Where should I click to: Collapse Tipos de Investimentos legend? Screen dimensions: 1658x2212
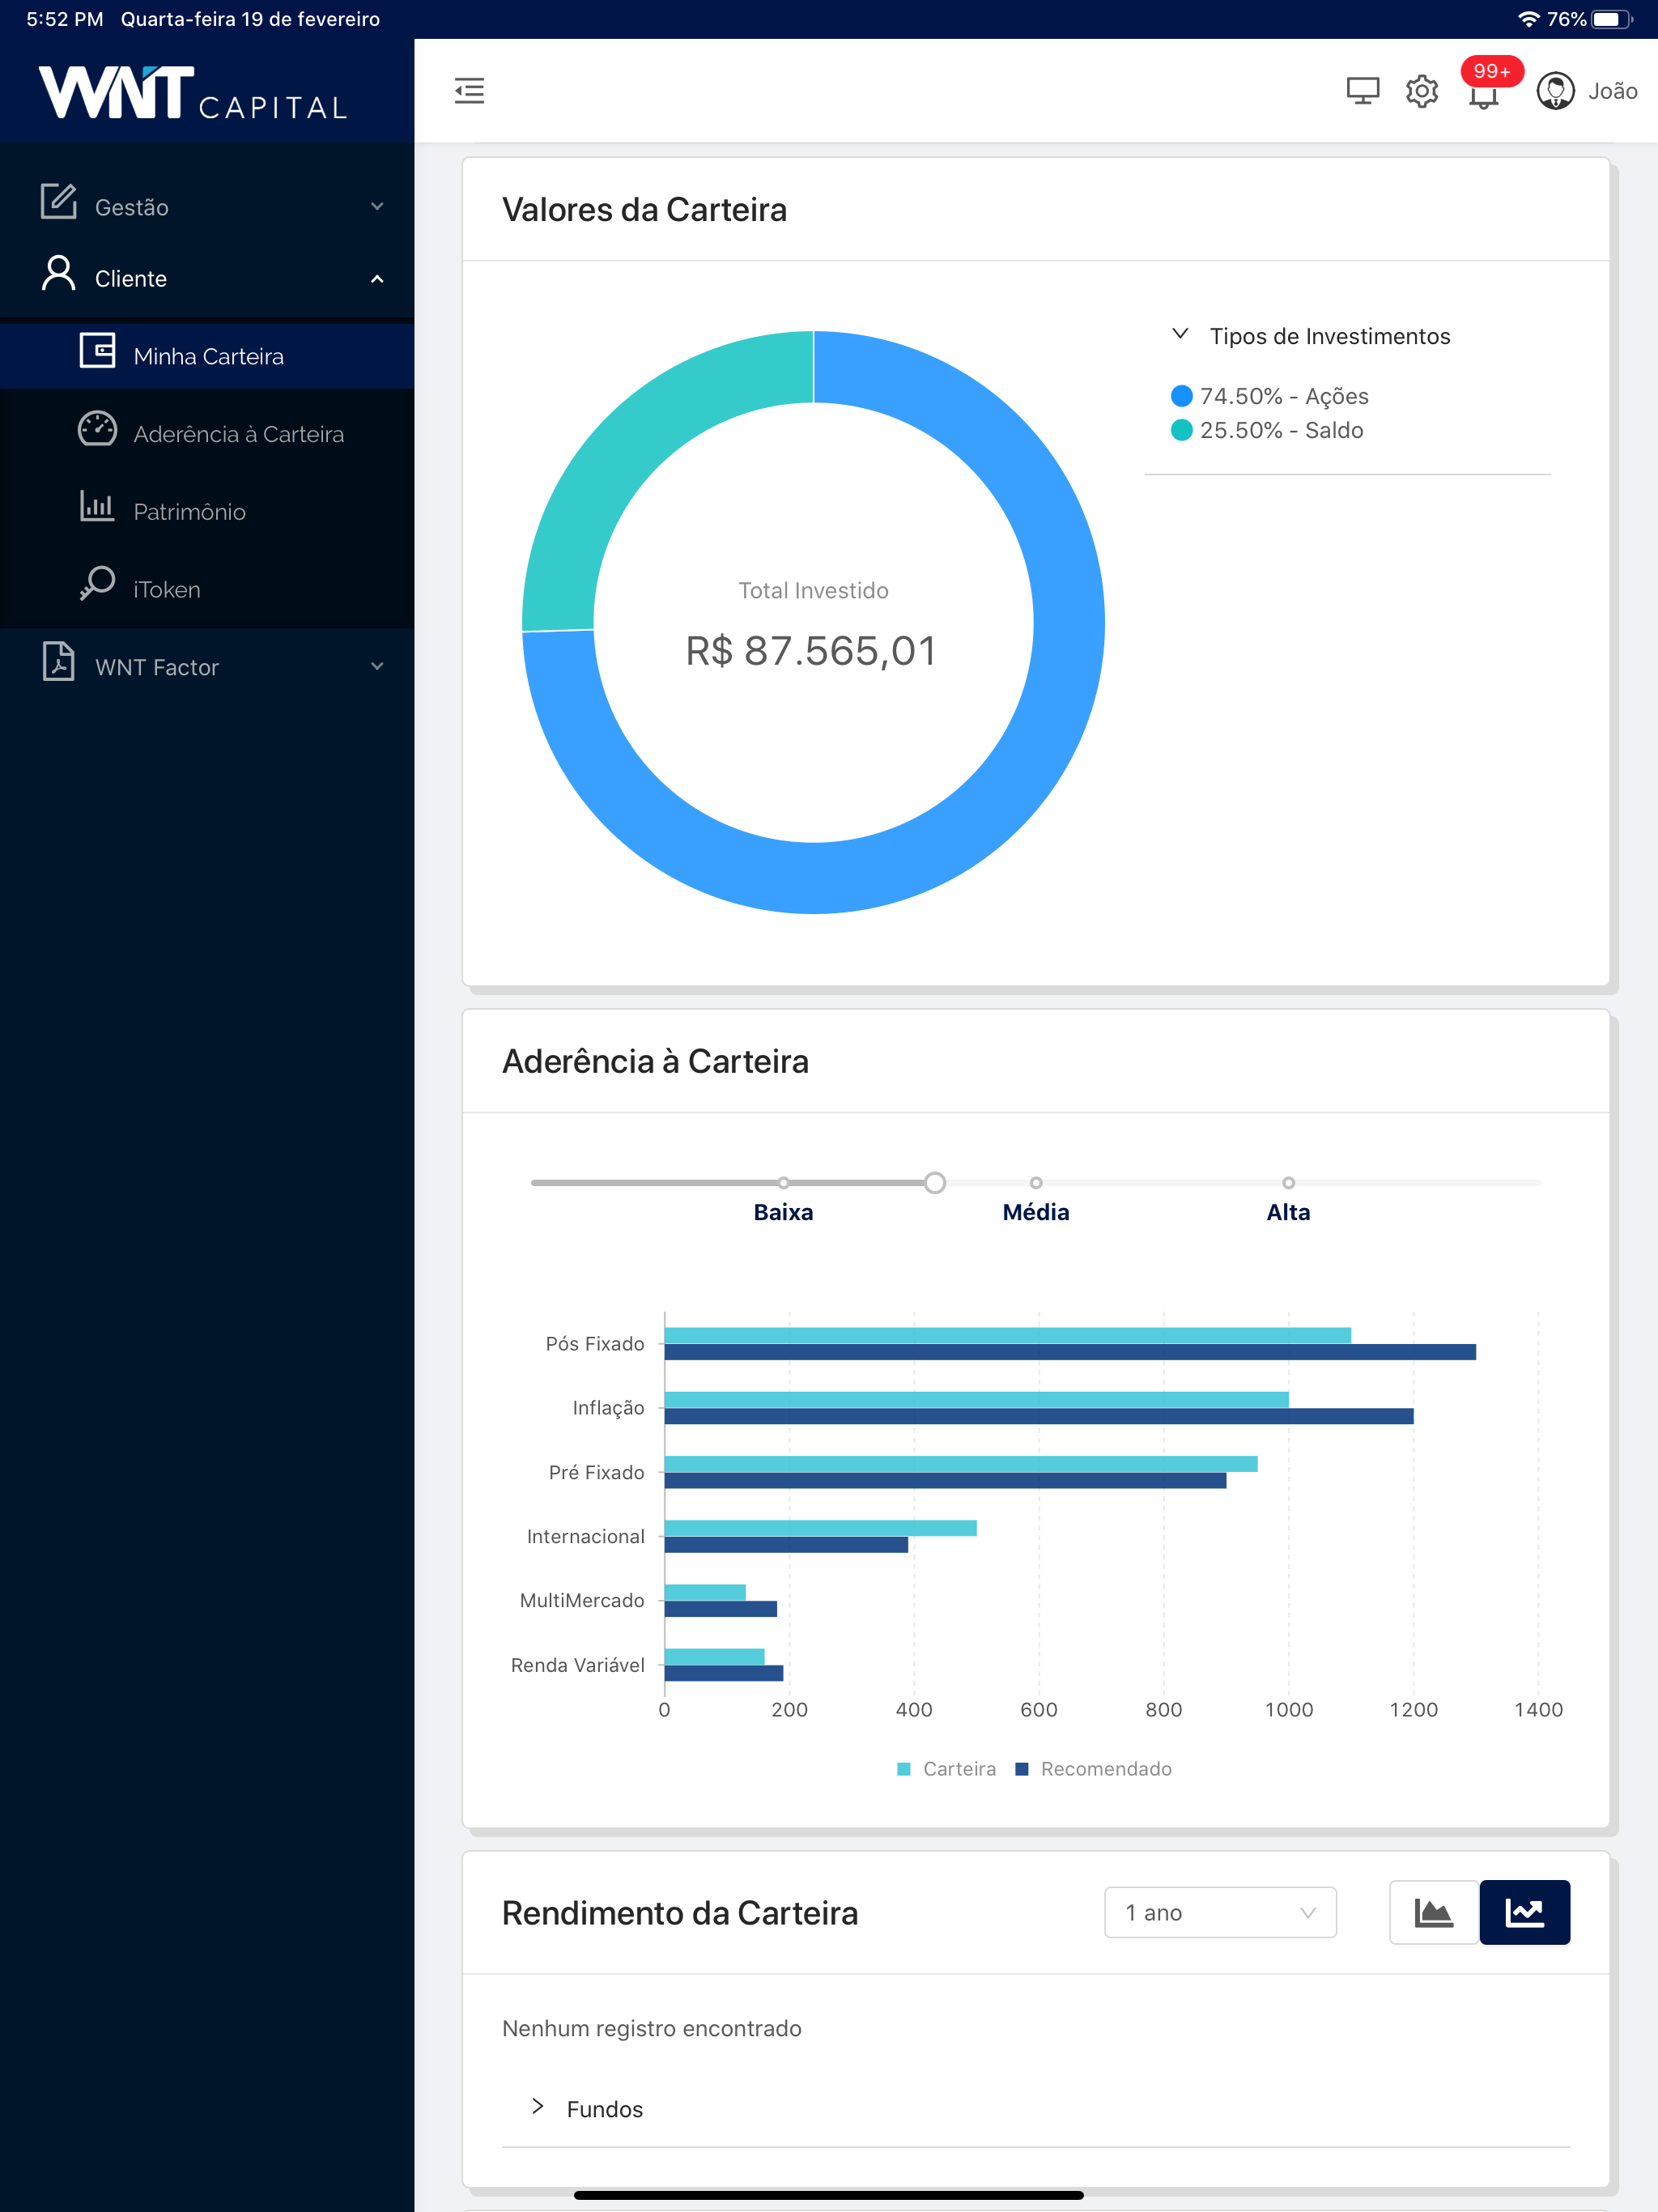tap(1180, 334)
